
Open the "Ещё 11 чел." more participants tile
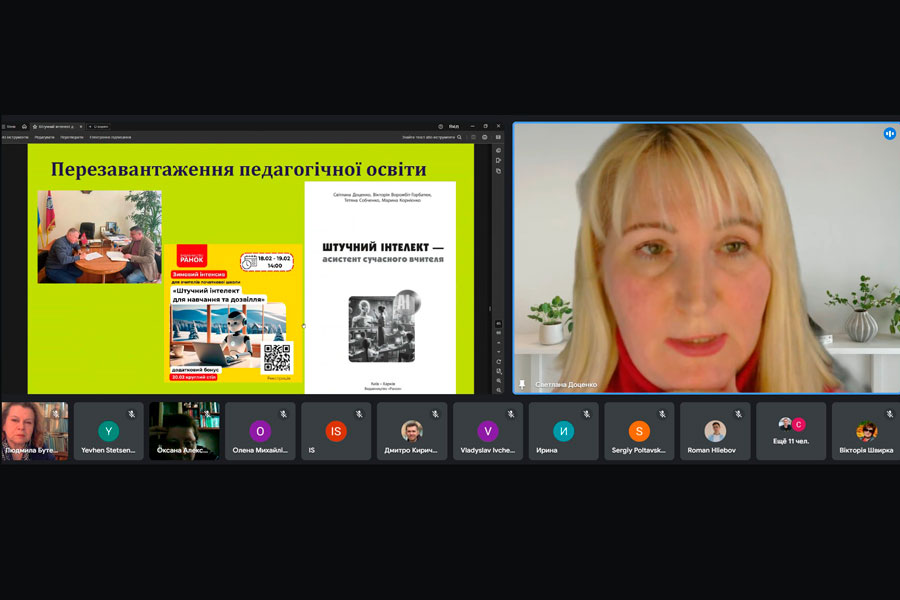790,431
